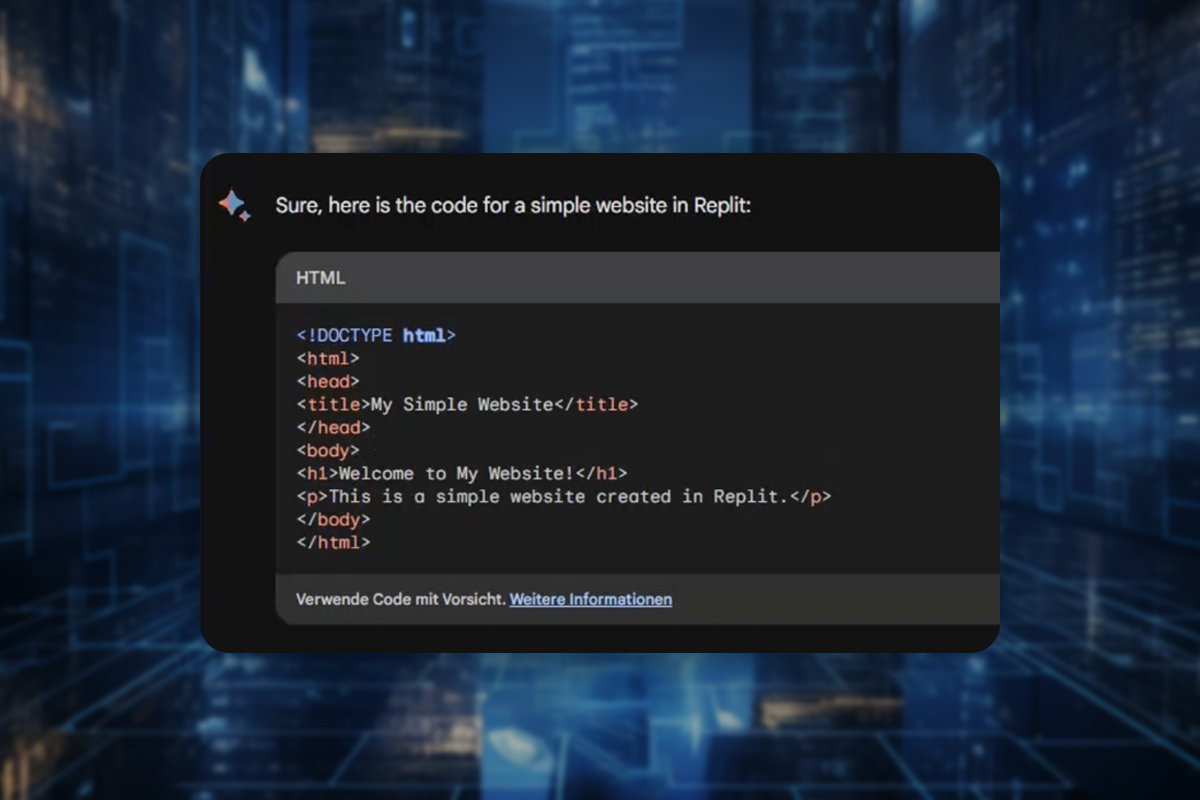
Task: Click the opening <head> tag line
Action: tap(328, 381)
